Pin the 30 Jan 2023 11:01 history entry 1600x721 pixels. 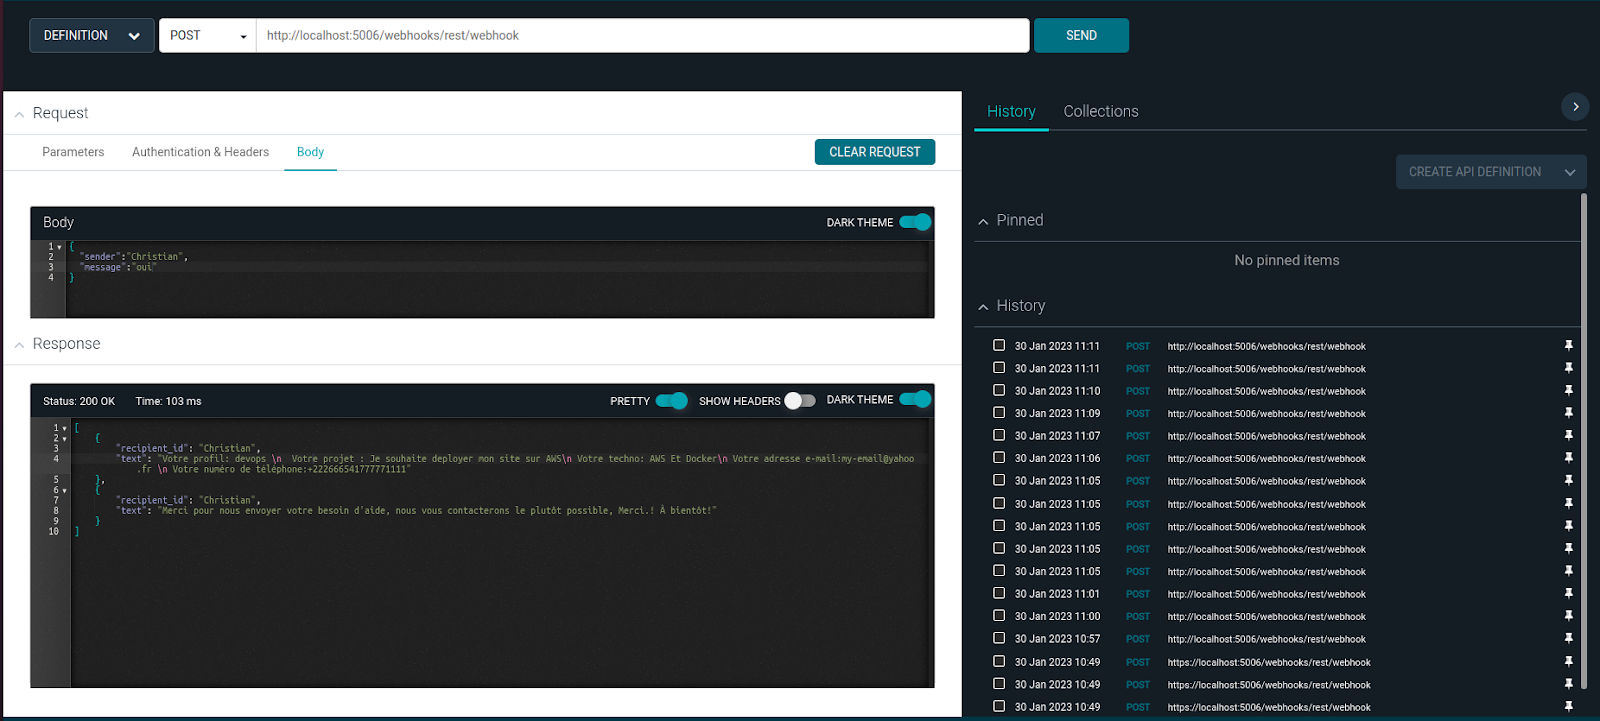coord(1568,594)
